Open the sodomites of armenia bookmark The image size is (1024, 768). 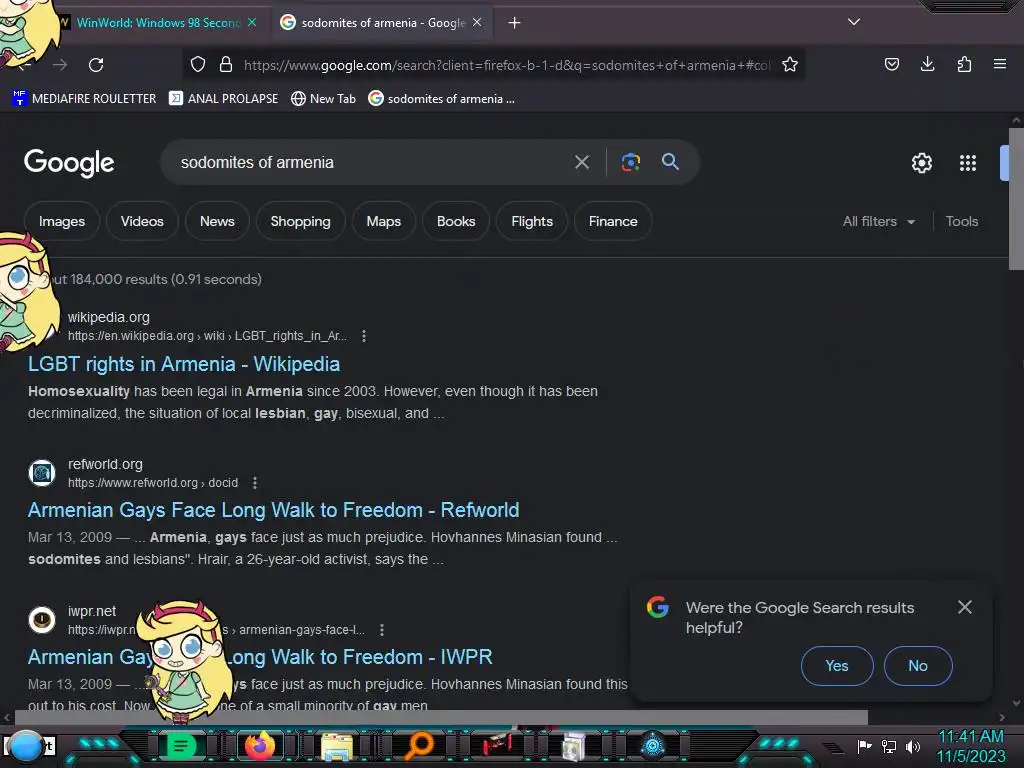(x=441, y=99)
